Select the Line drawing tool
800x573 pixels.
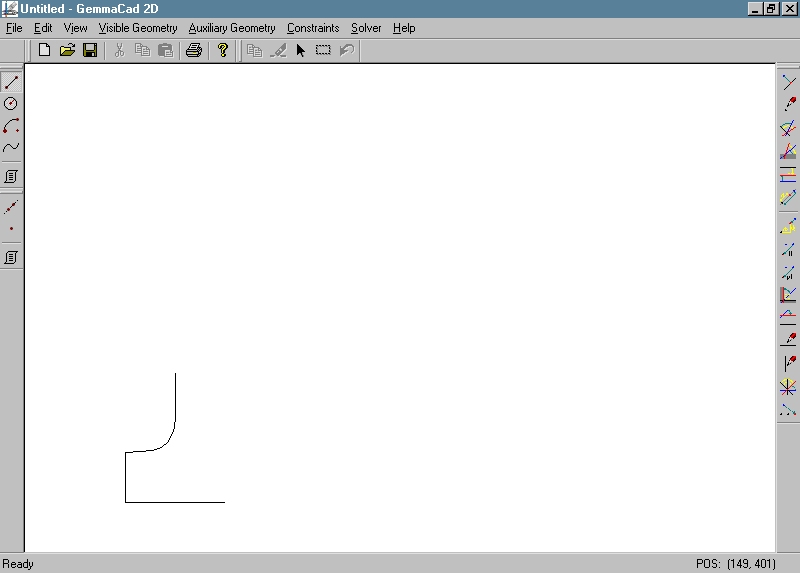(x=11, y=82)
